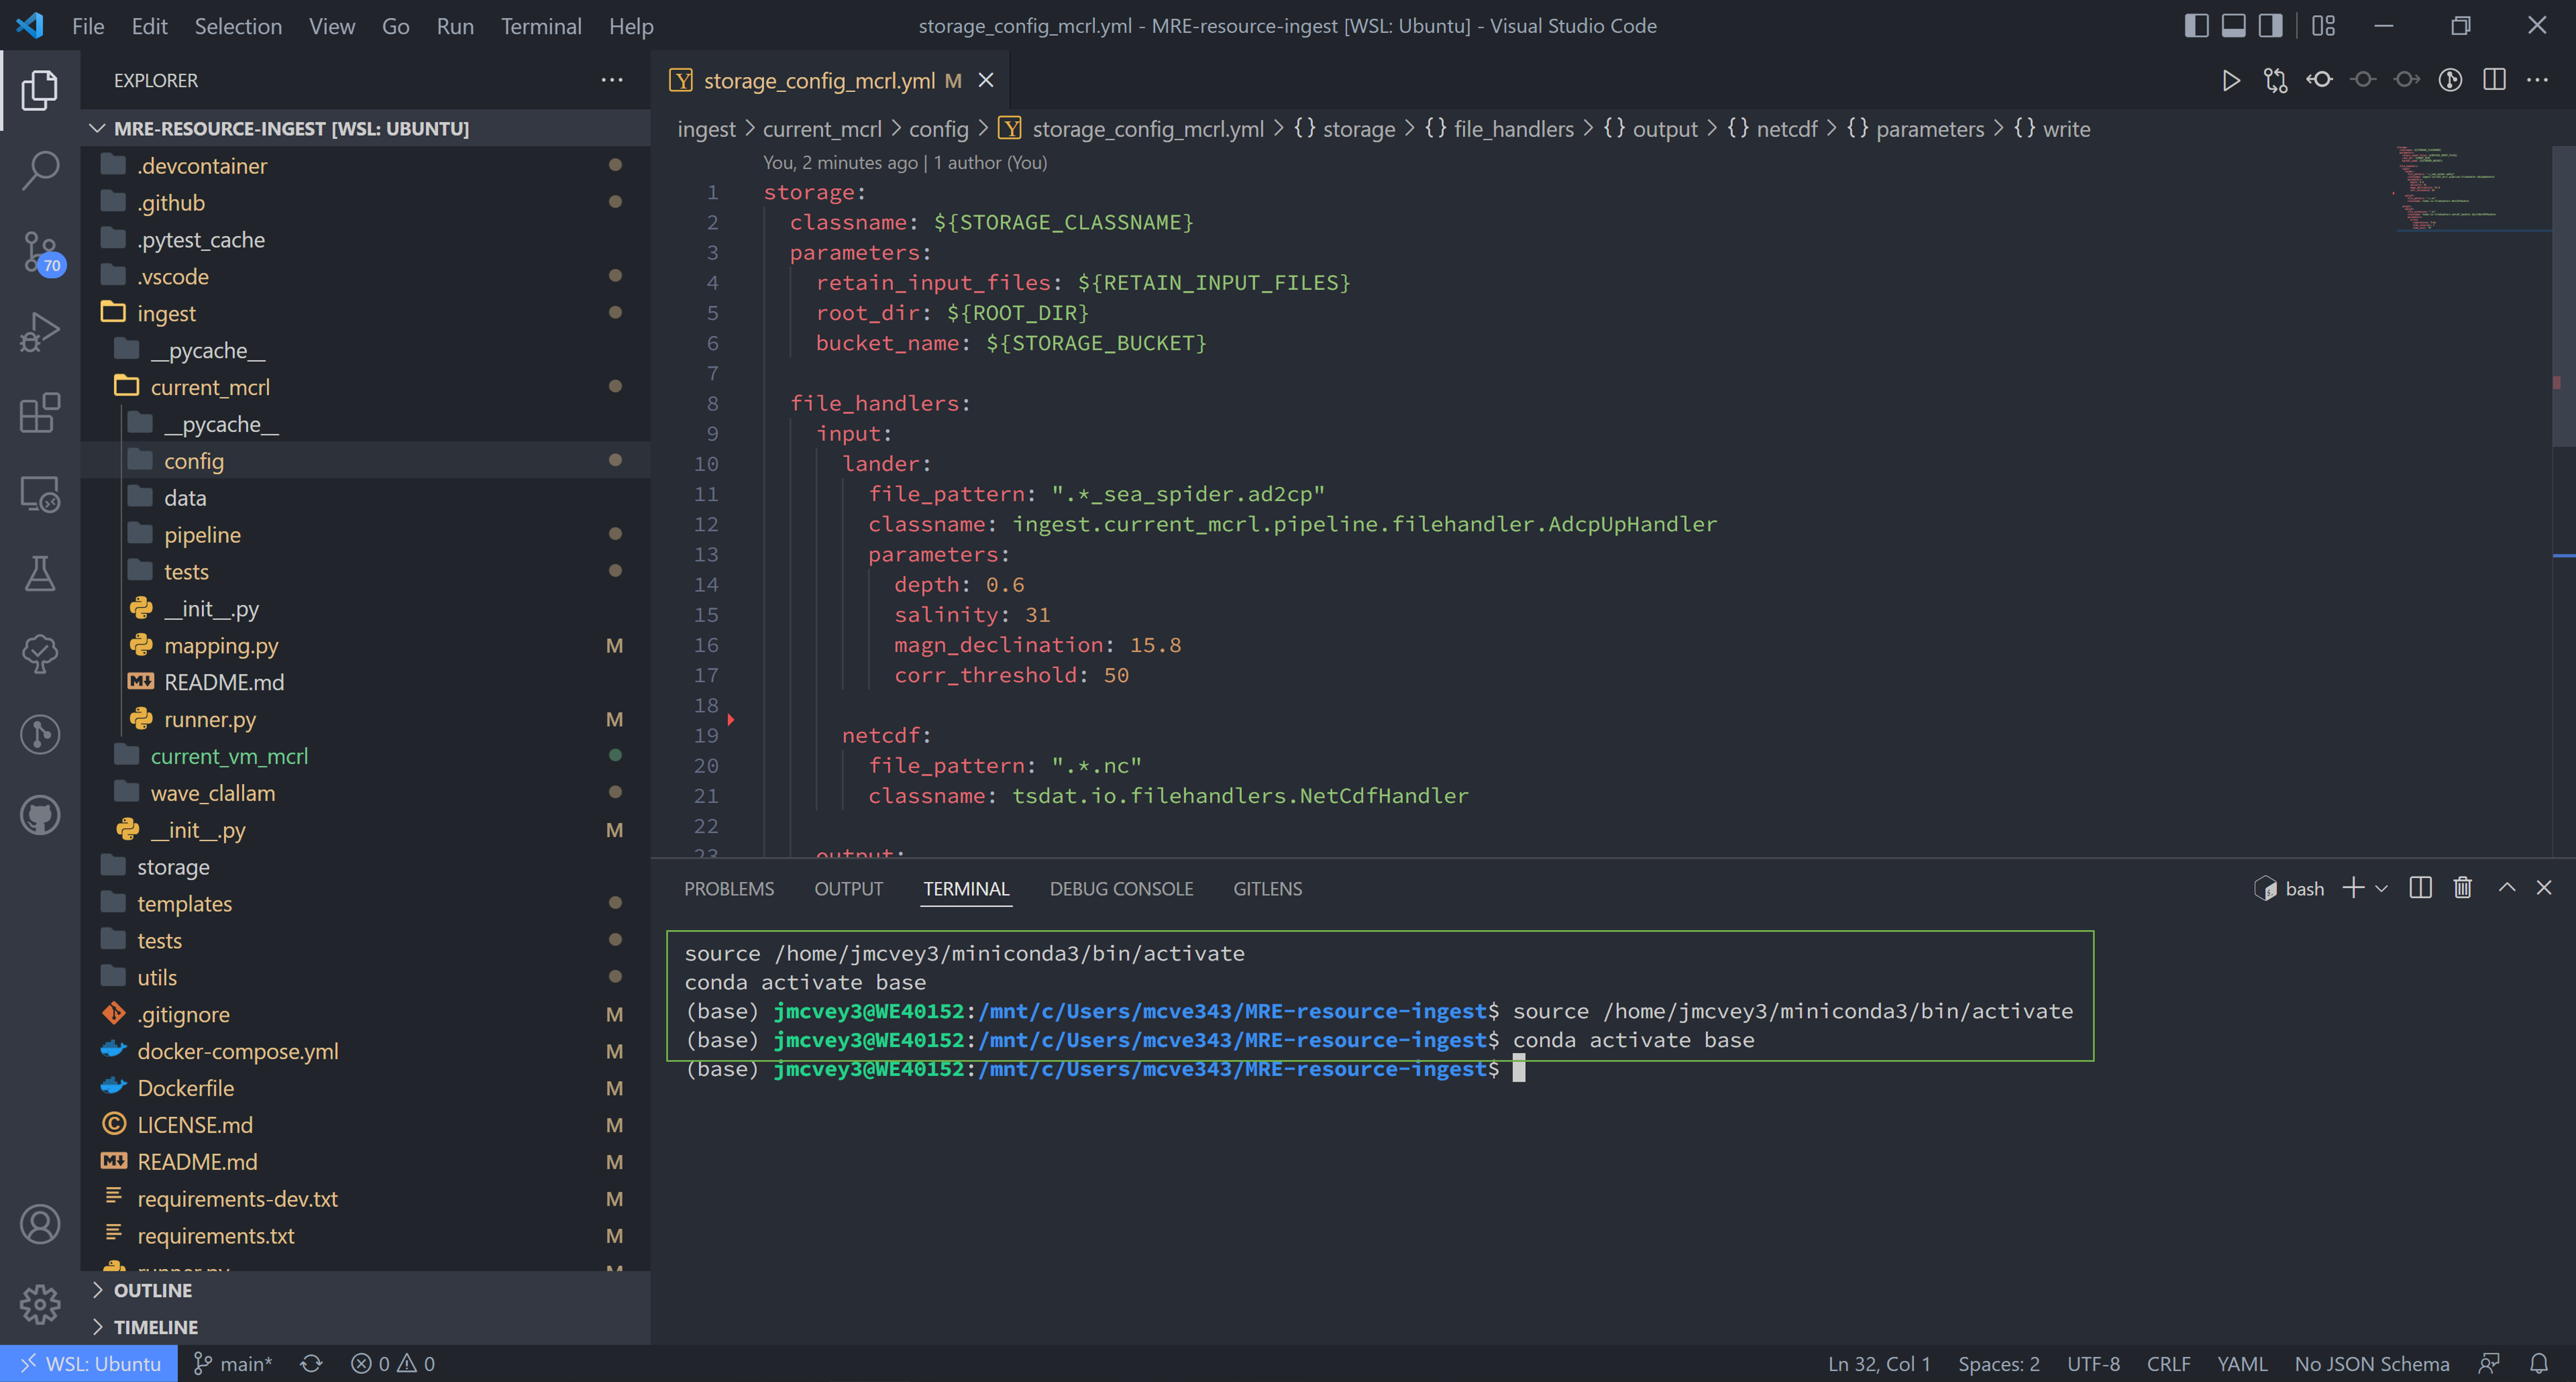This screenshot has width=2576, height=1382.
Task: Expand the templates folder
Action: coord(366,904)
